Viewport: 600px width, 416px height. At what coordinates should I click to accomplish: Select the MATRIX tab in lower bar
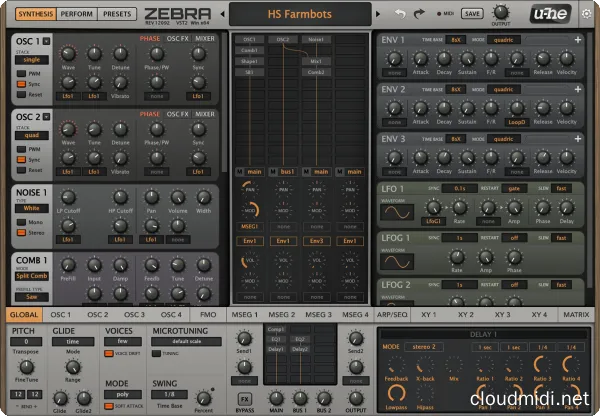pyautogui.click(x=575, y=314)
